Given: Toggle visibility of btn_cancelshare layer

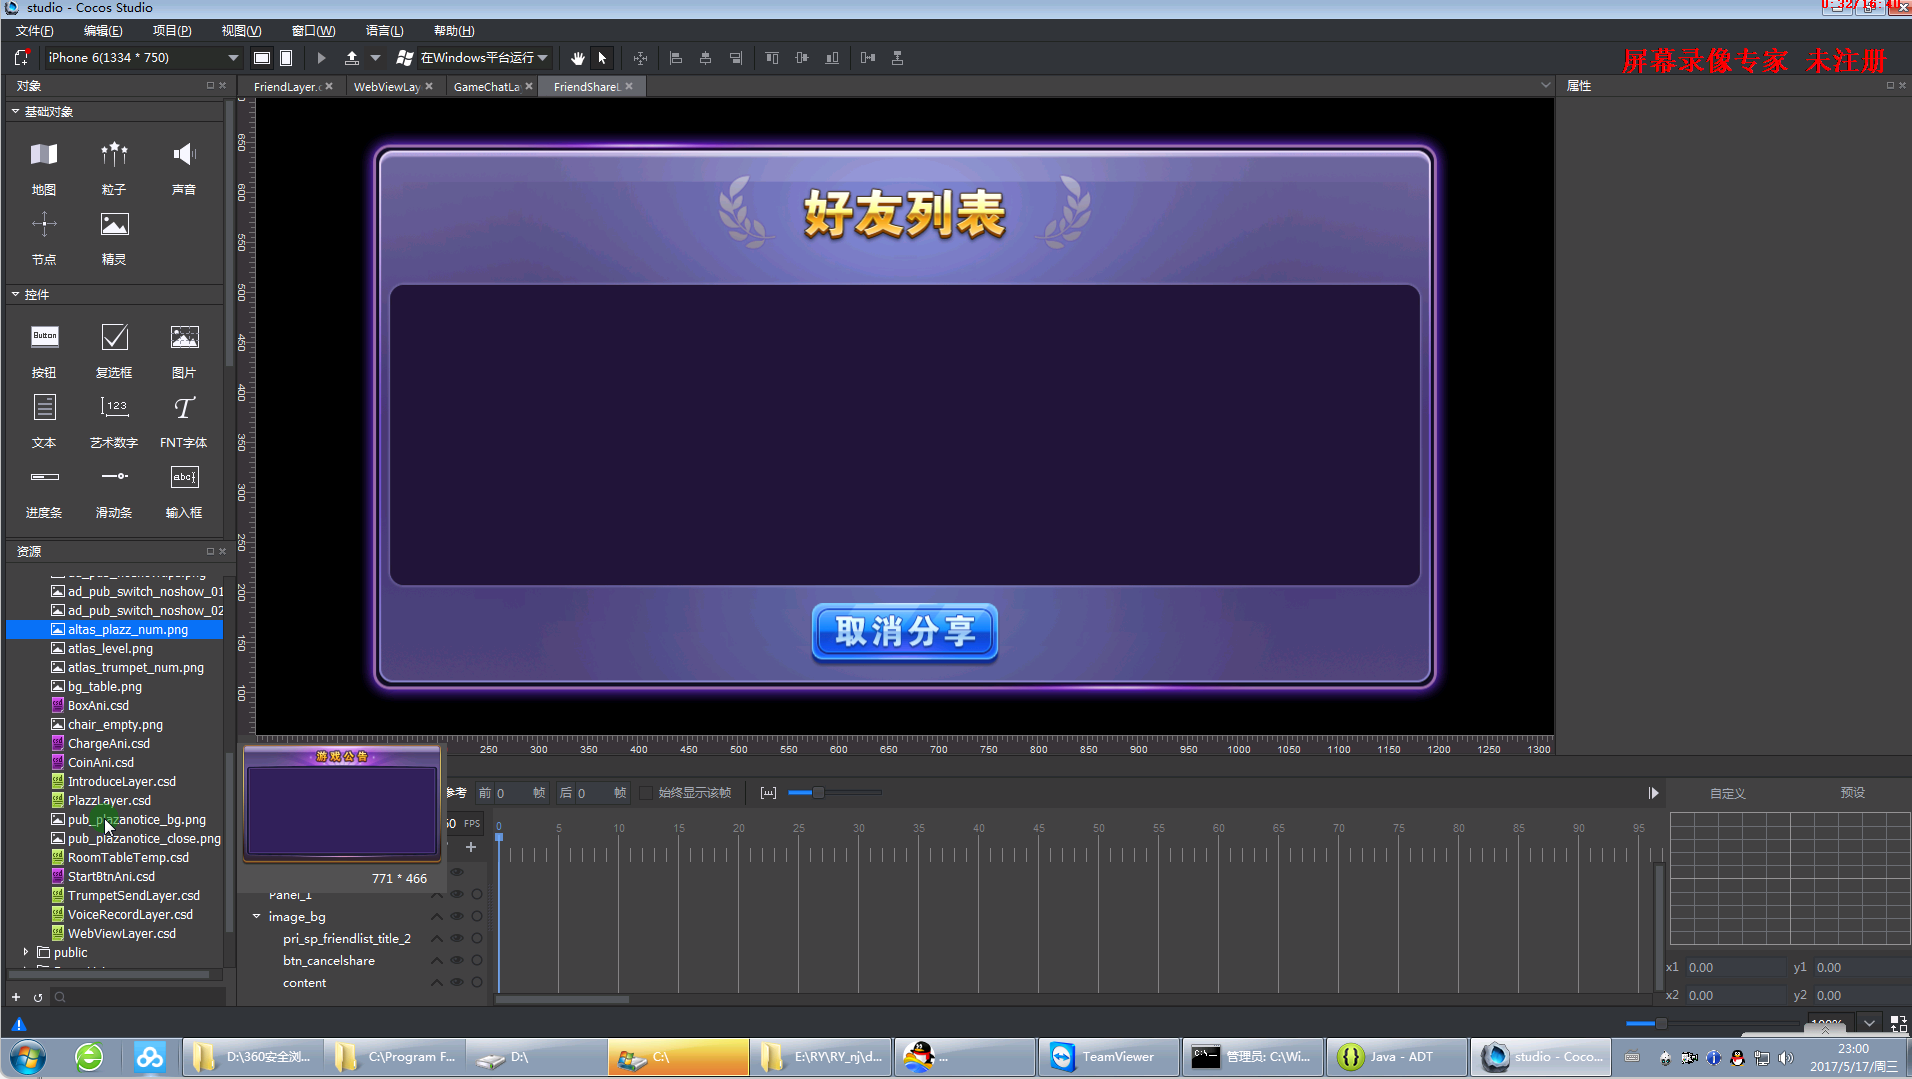Looking at the screenshot, I should click(457, 961).
